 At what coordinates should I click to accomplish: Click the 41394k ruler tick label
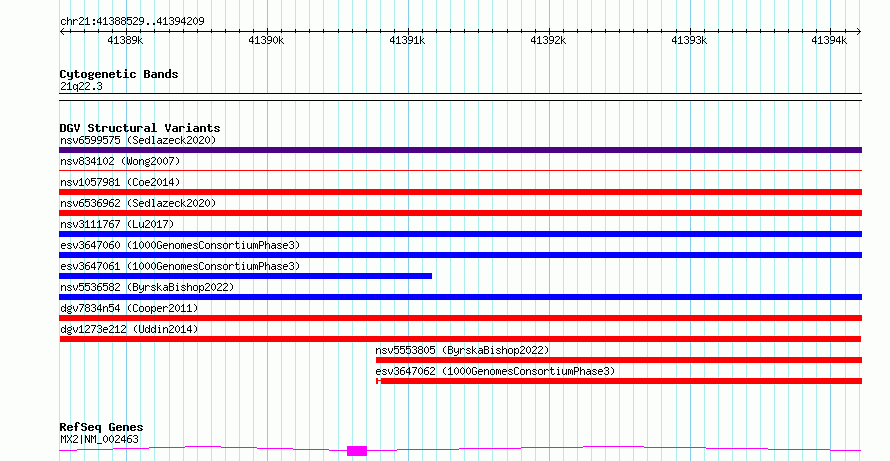coord(829,40)
